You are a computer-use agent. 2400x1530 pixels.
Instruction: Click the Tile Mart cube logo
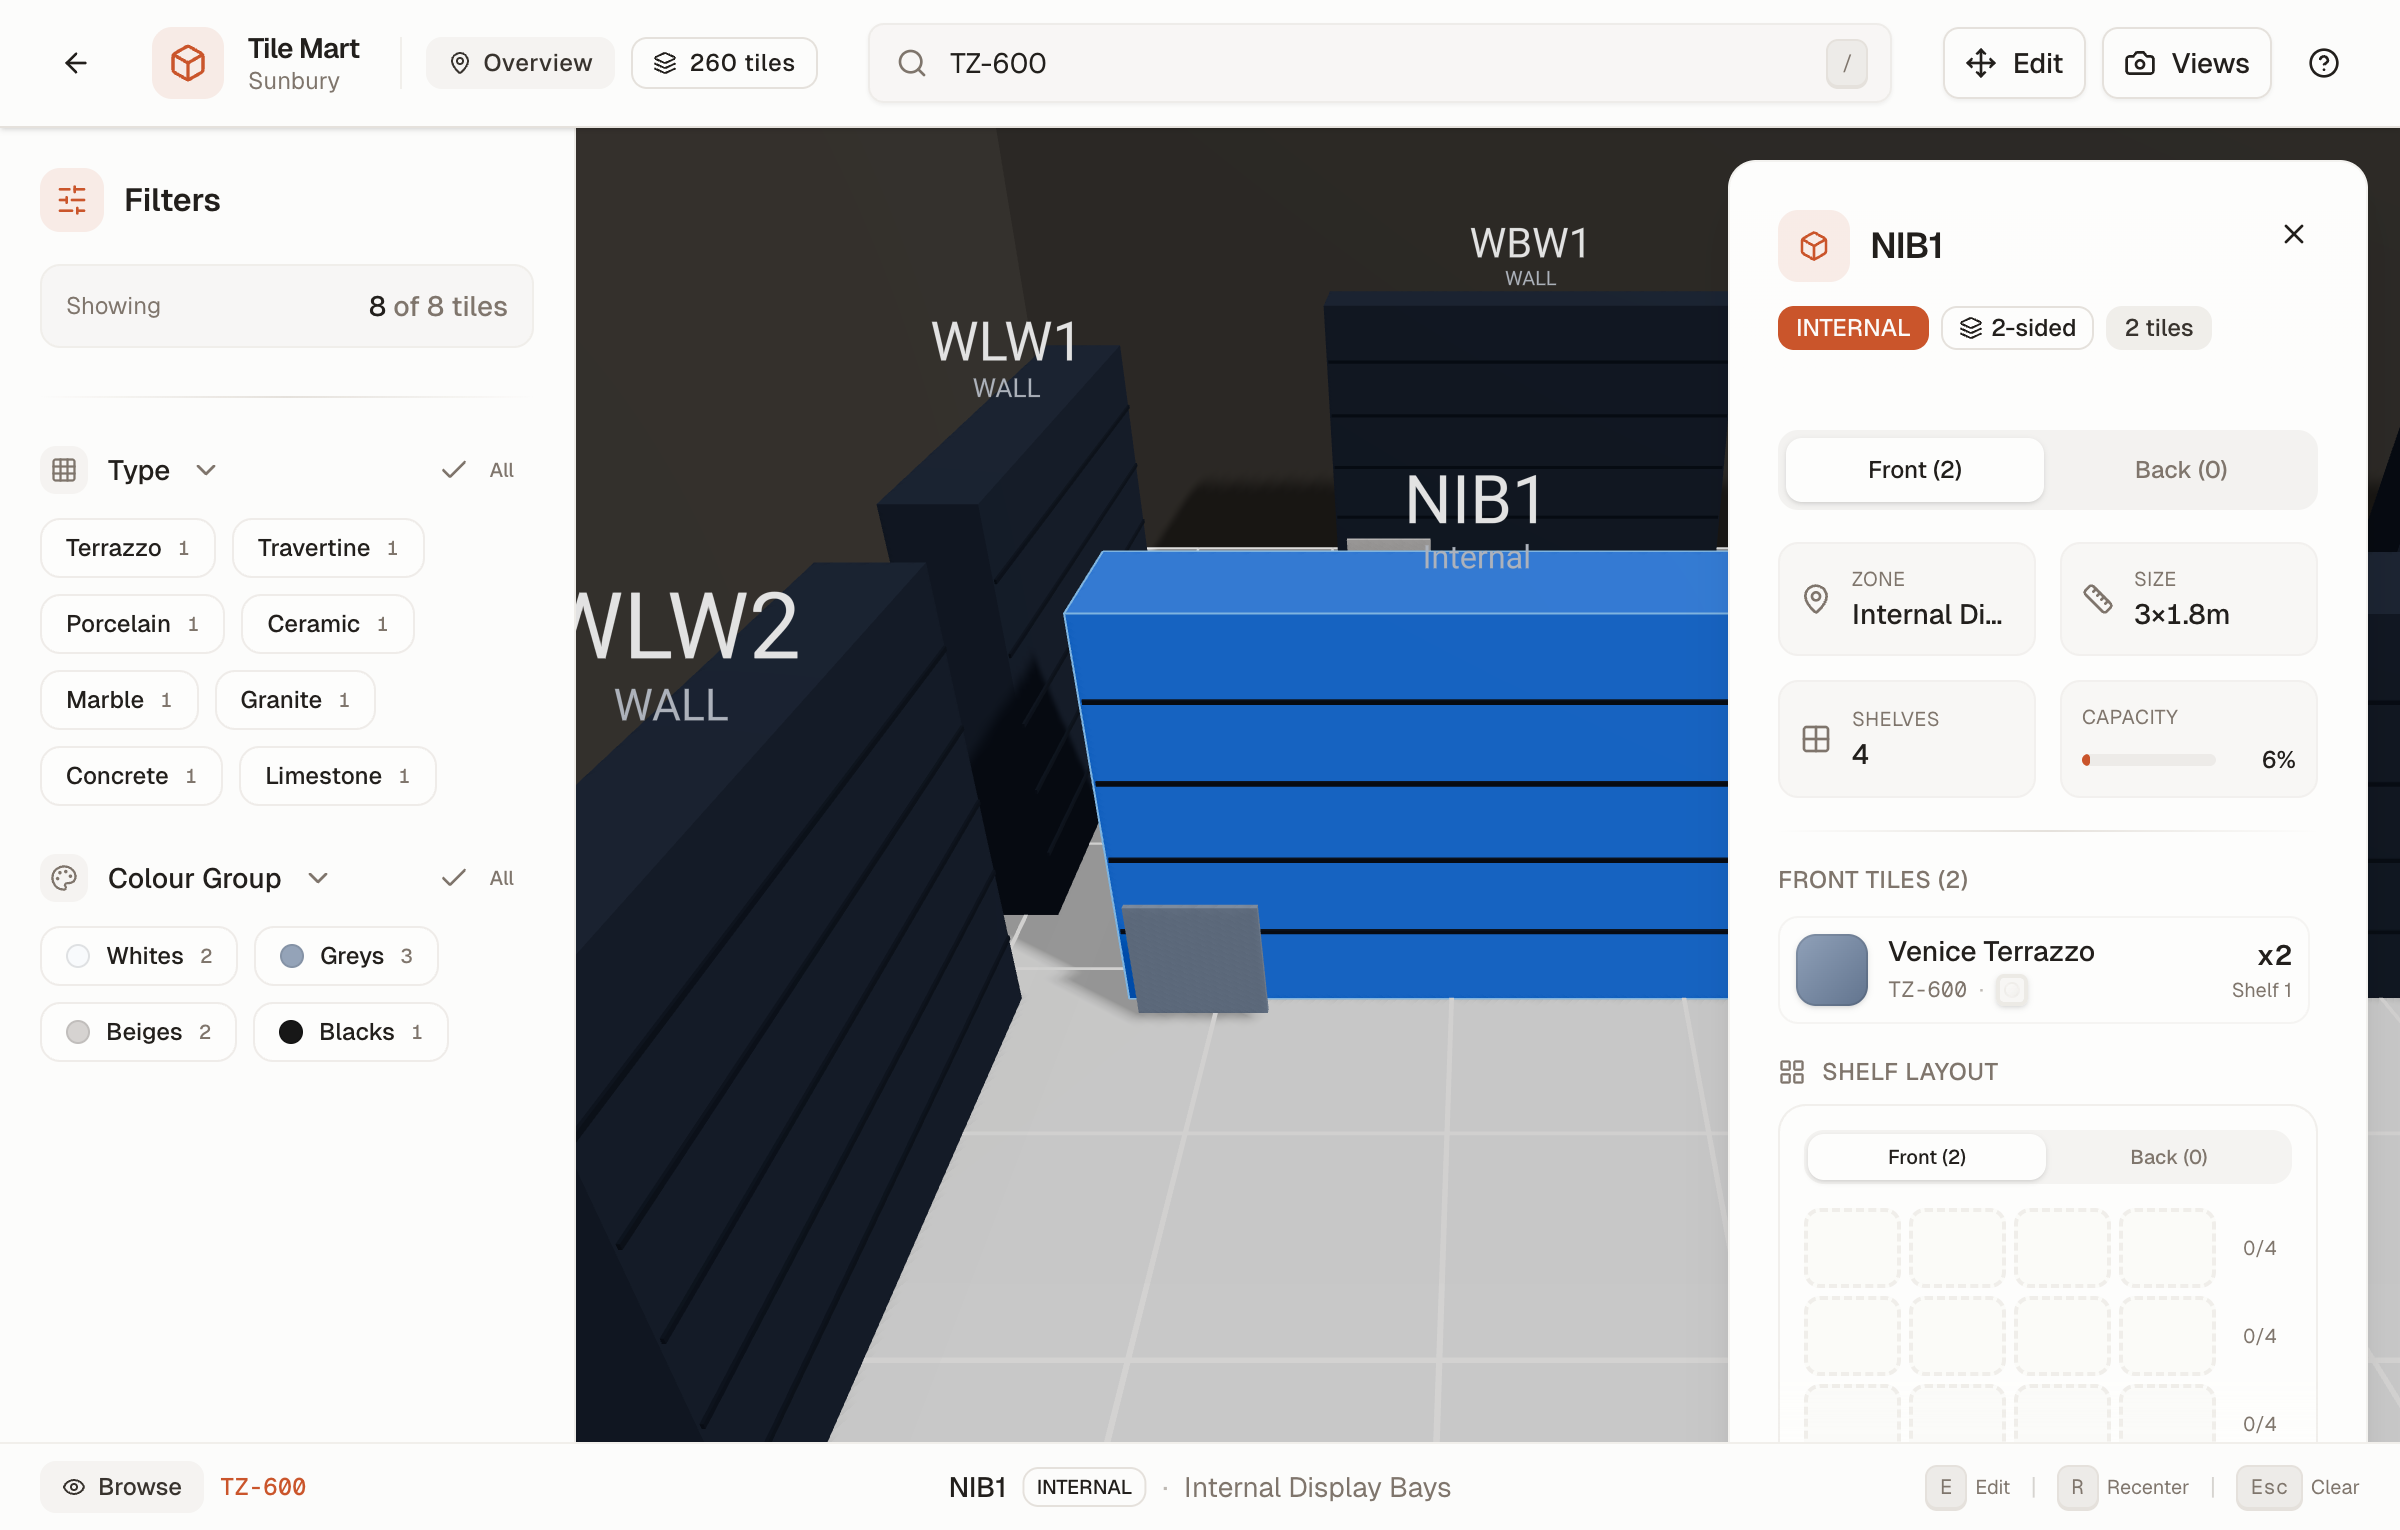(187, 62)
